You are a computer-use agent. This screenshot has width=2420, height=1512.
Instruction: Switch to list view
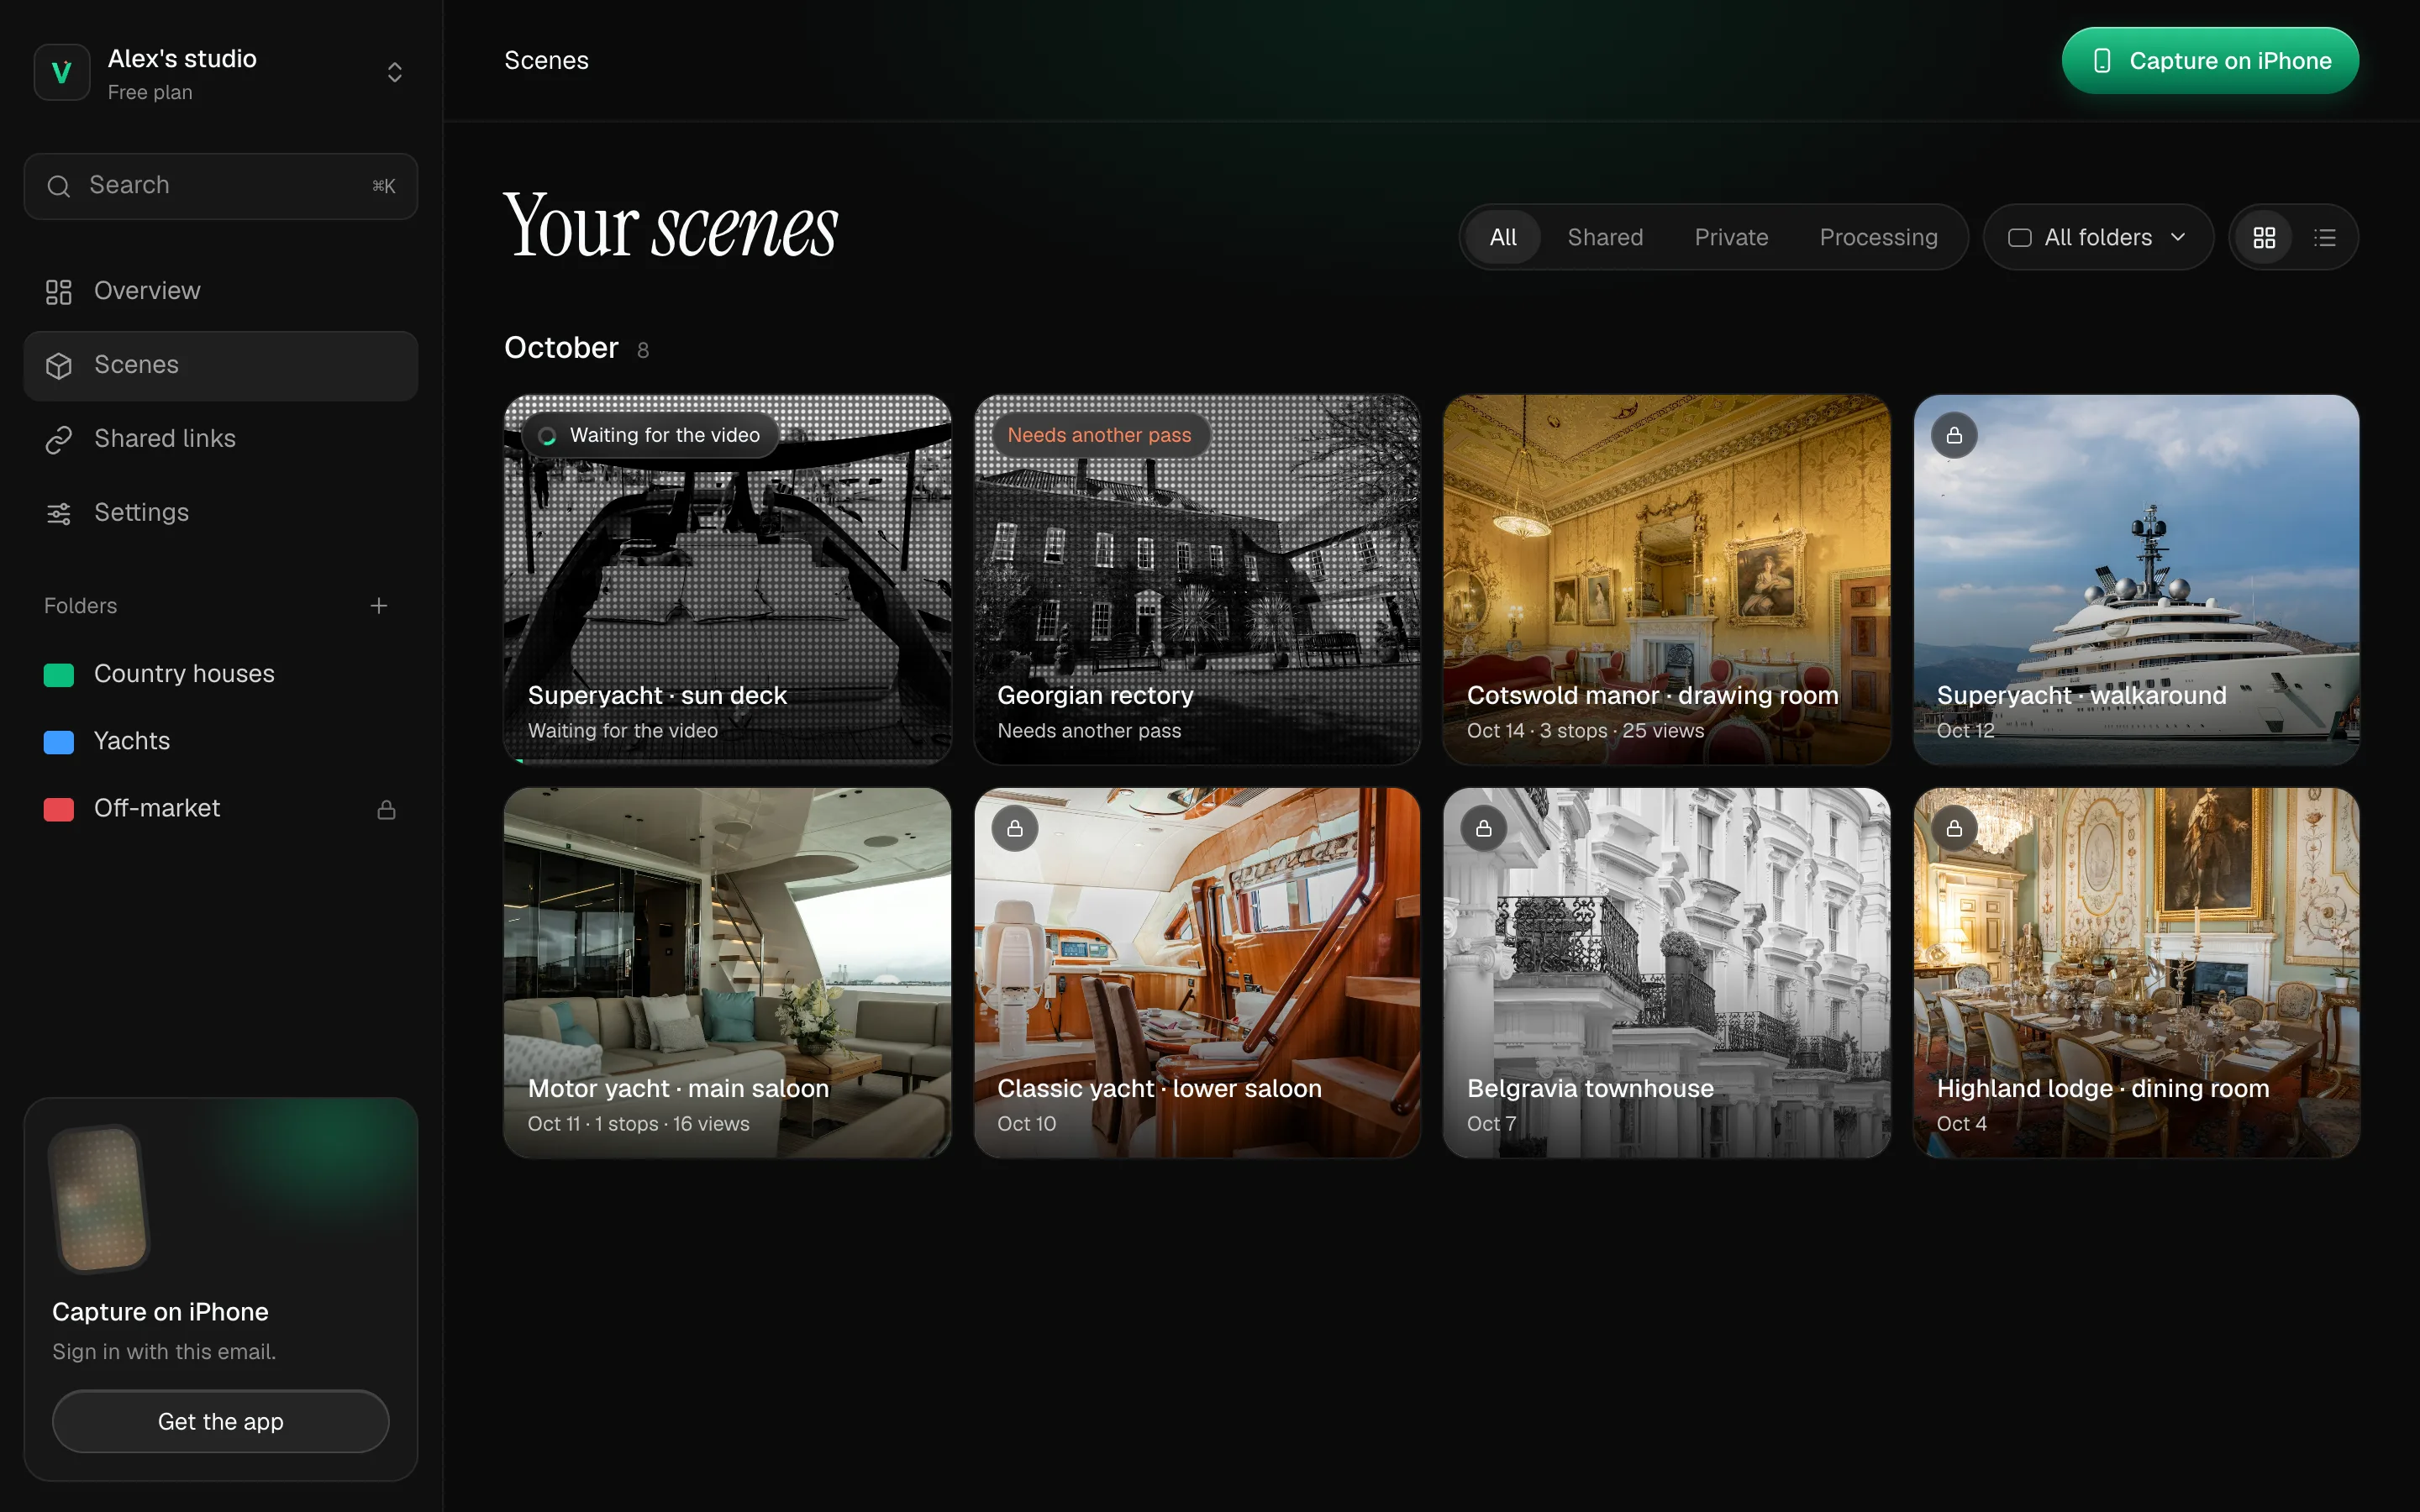[2325, 238]
